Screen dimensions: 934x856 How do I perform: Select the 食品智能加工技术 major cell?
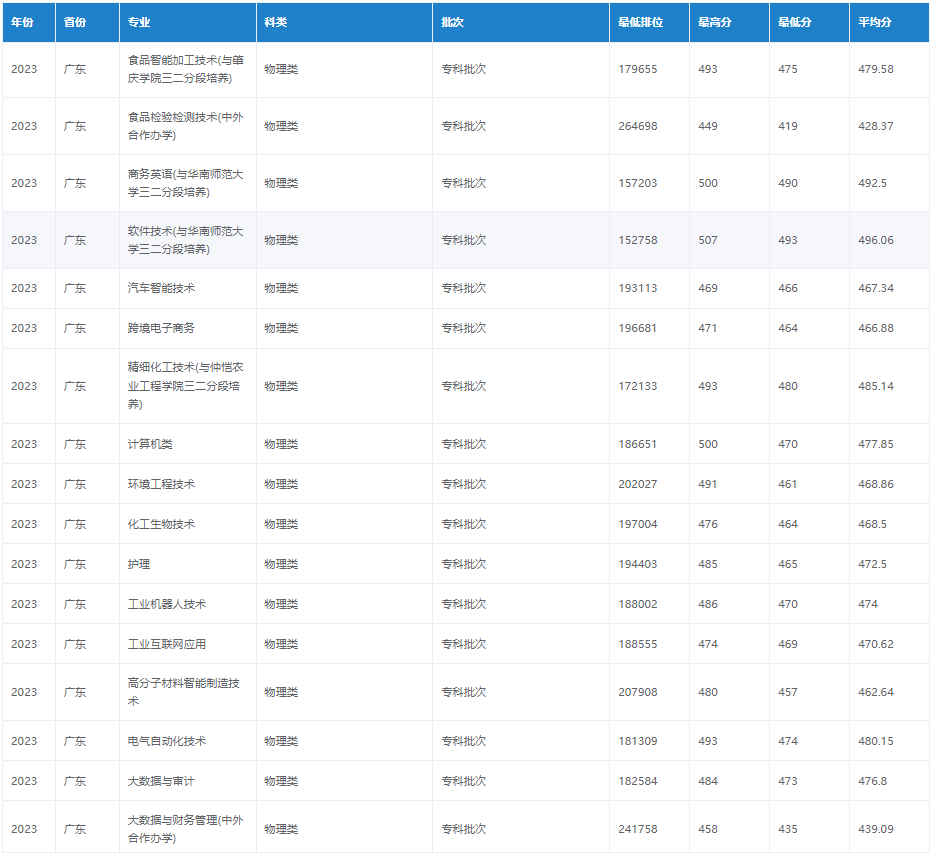186,69
